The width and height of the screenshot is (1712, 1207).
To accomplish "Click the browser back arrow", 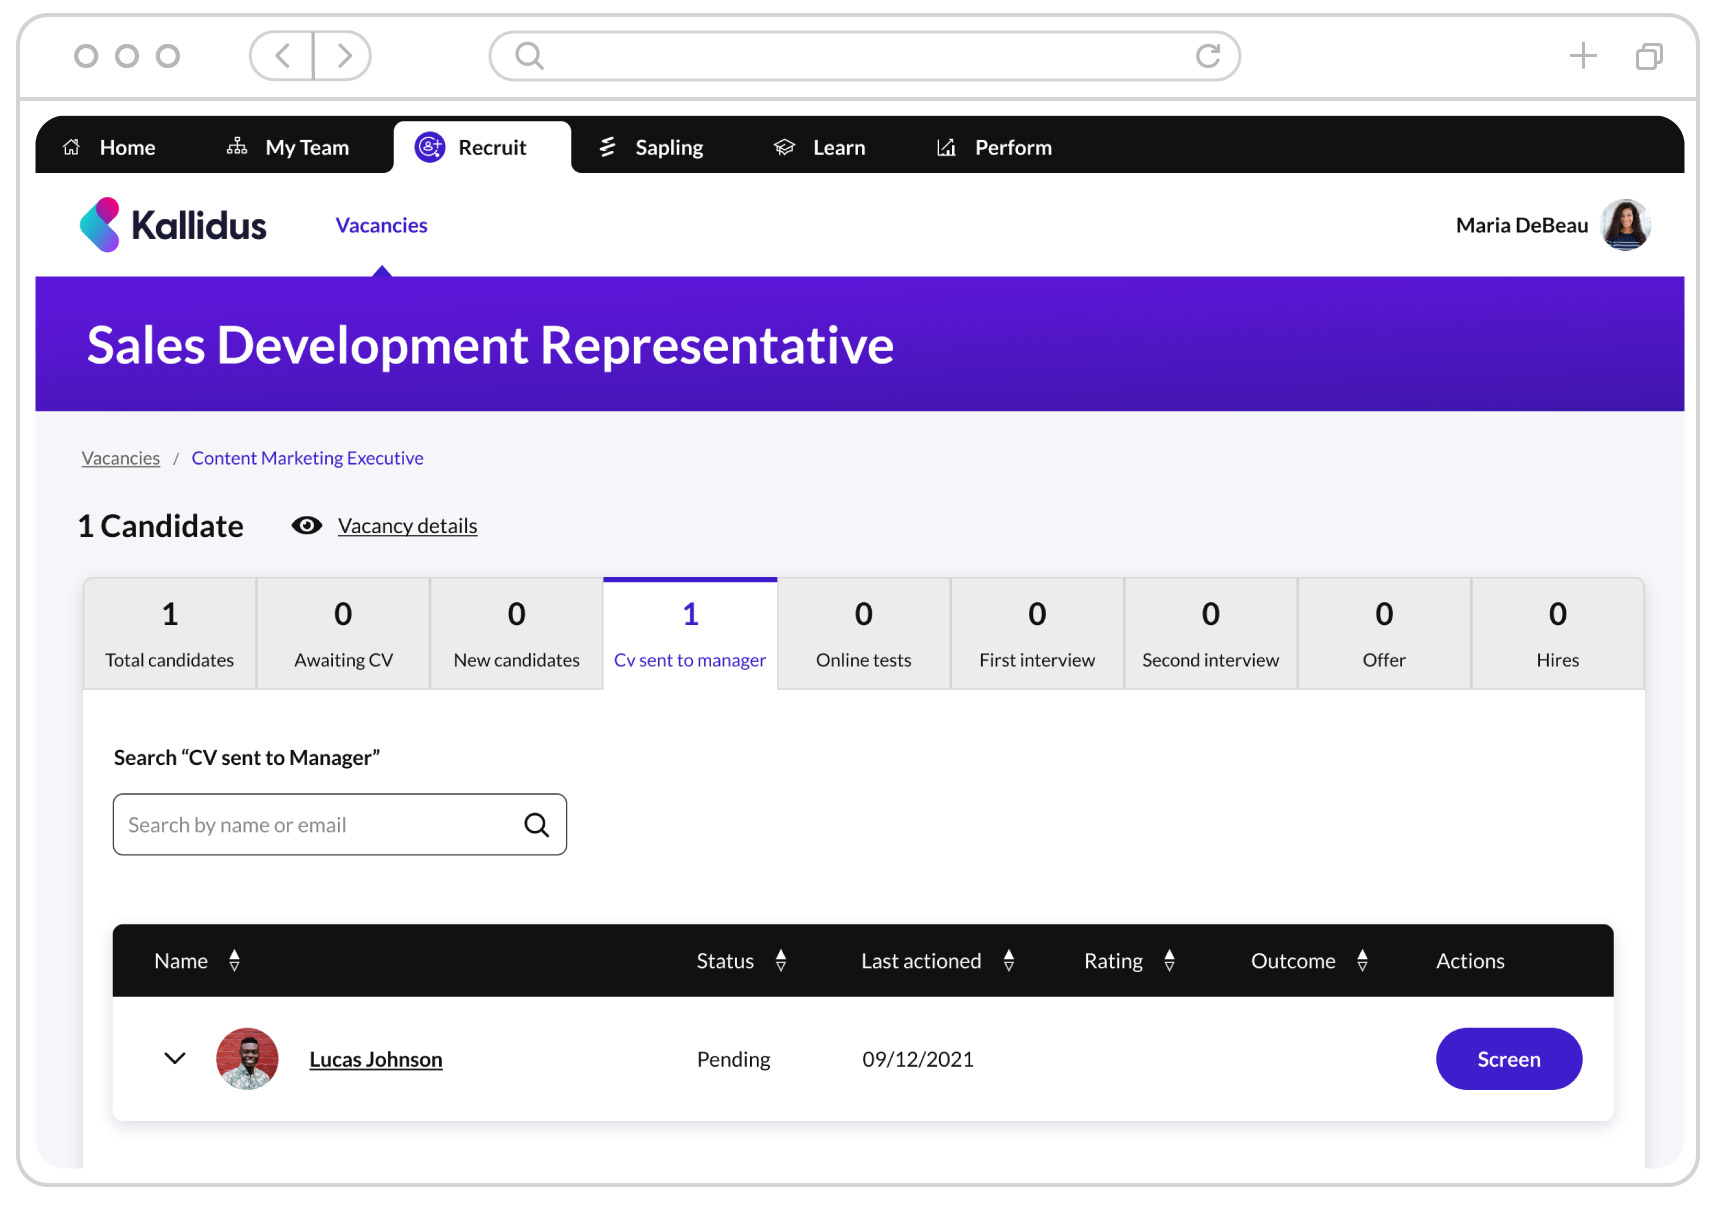I will coord(282,55).
